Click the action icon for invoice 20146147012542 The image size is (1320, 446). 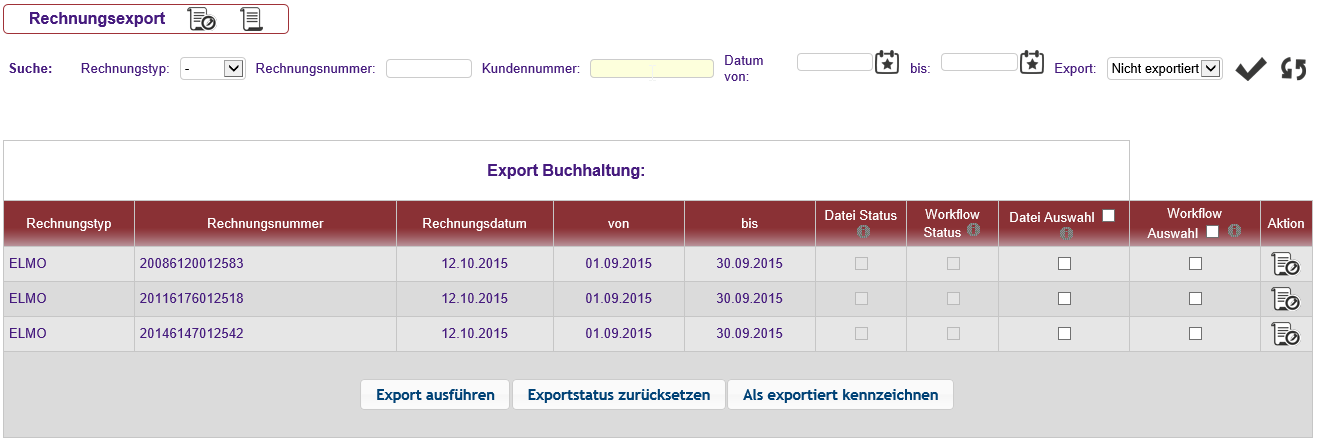pos(1285,334)
